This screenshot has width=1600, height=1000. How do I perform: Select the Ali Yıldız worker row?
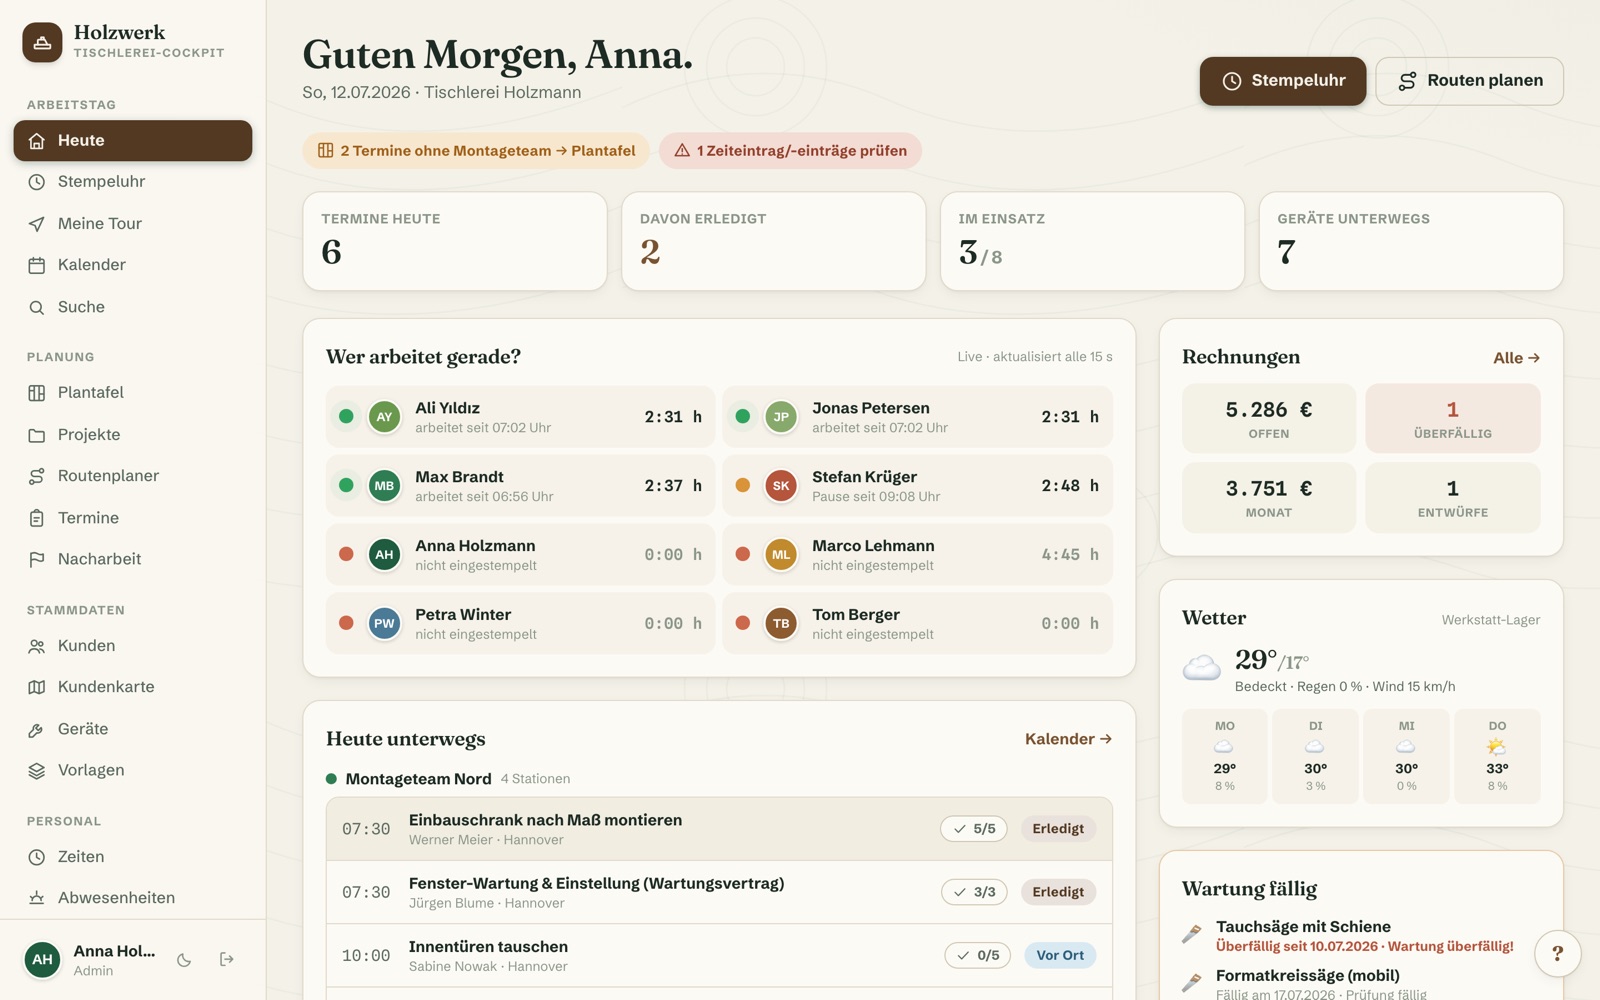pos(520,417)
